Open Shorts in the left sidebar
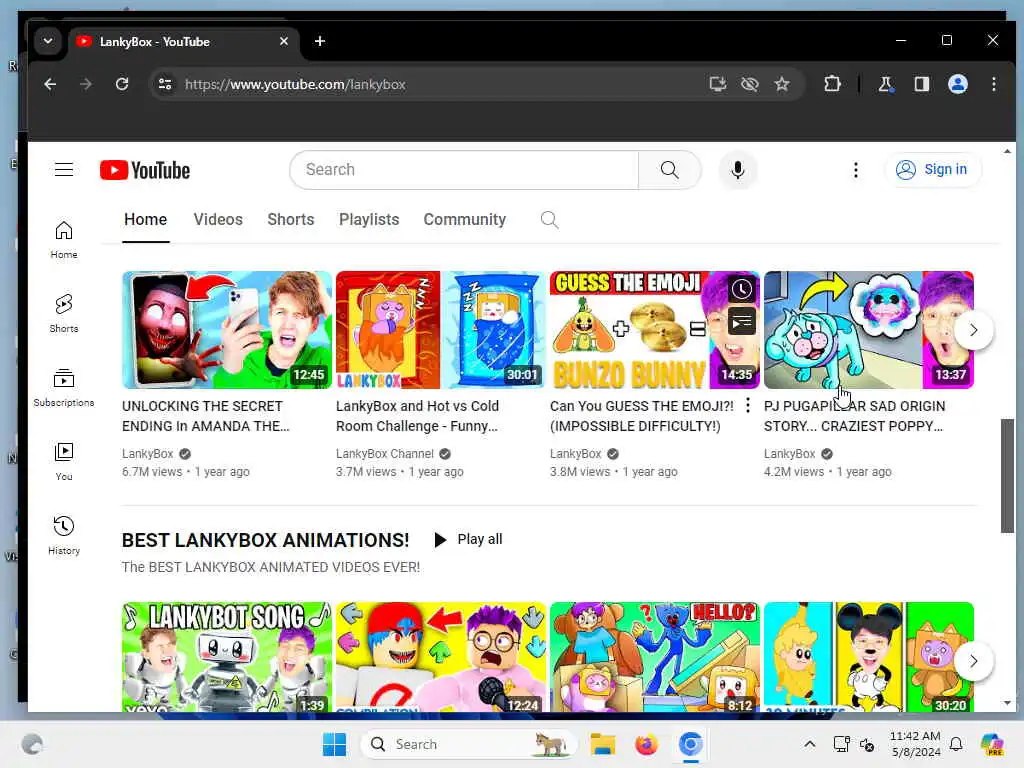This screenshot has width=1024, height=768. [x=63, y=313]
